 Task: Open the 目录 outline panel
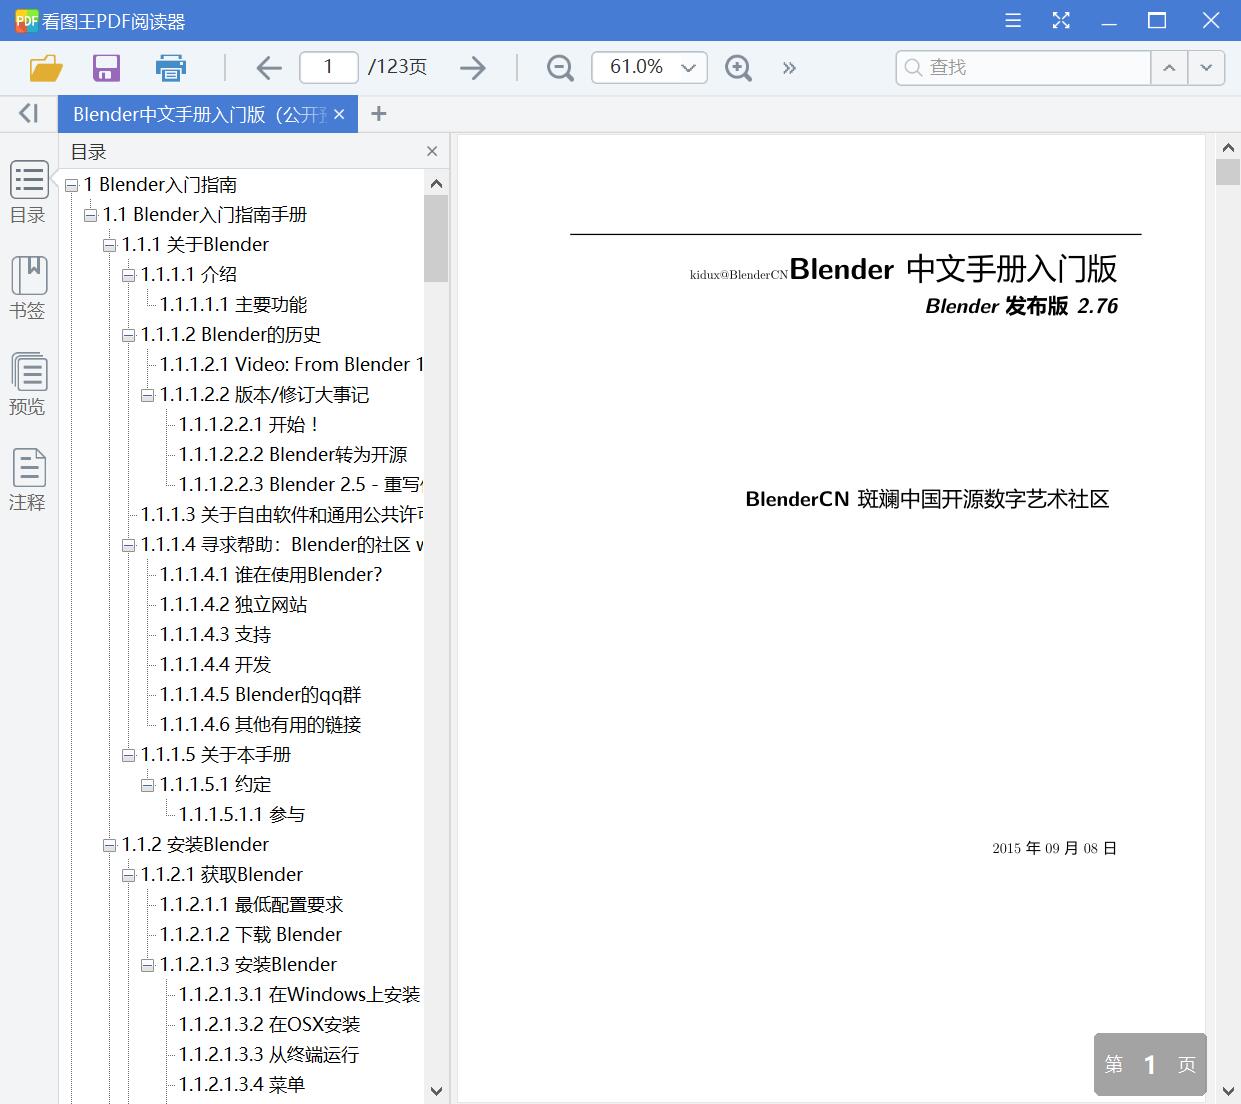pyautogui.click(x=28, y=192)
